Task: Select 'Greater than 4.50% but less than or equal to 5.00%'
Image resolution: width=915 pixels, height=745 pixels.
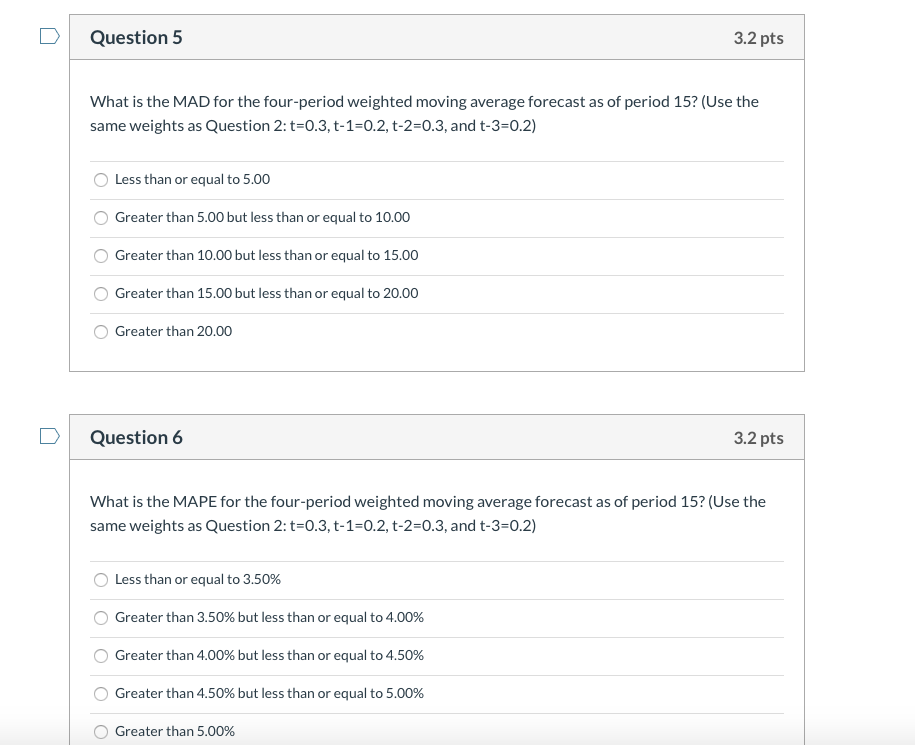Action: click(x=101, y=694)
